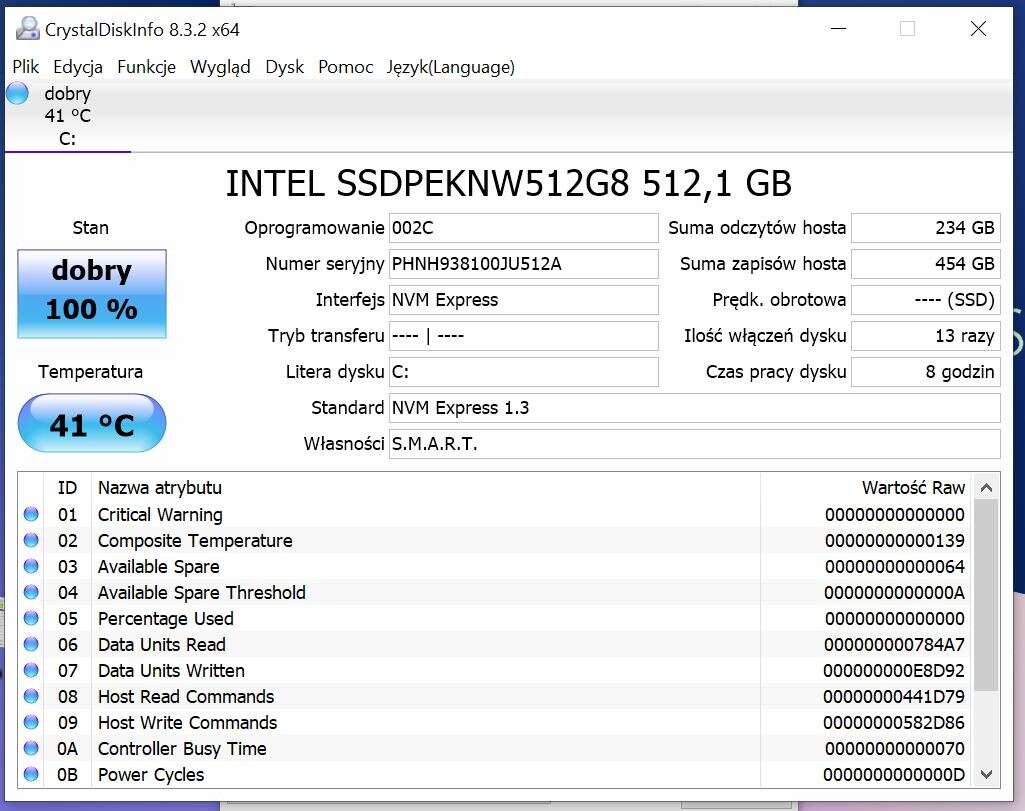Click the status orb for Percentage Used
Viewport: 1025px width, 811px height.
(x=31, y=618)
